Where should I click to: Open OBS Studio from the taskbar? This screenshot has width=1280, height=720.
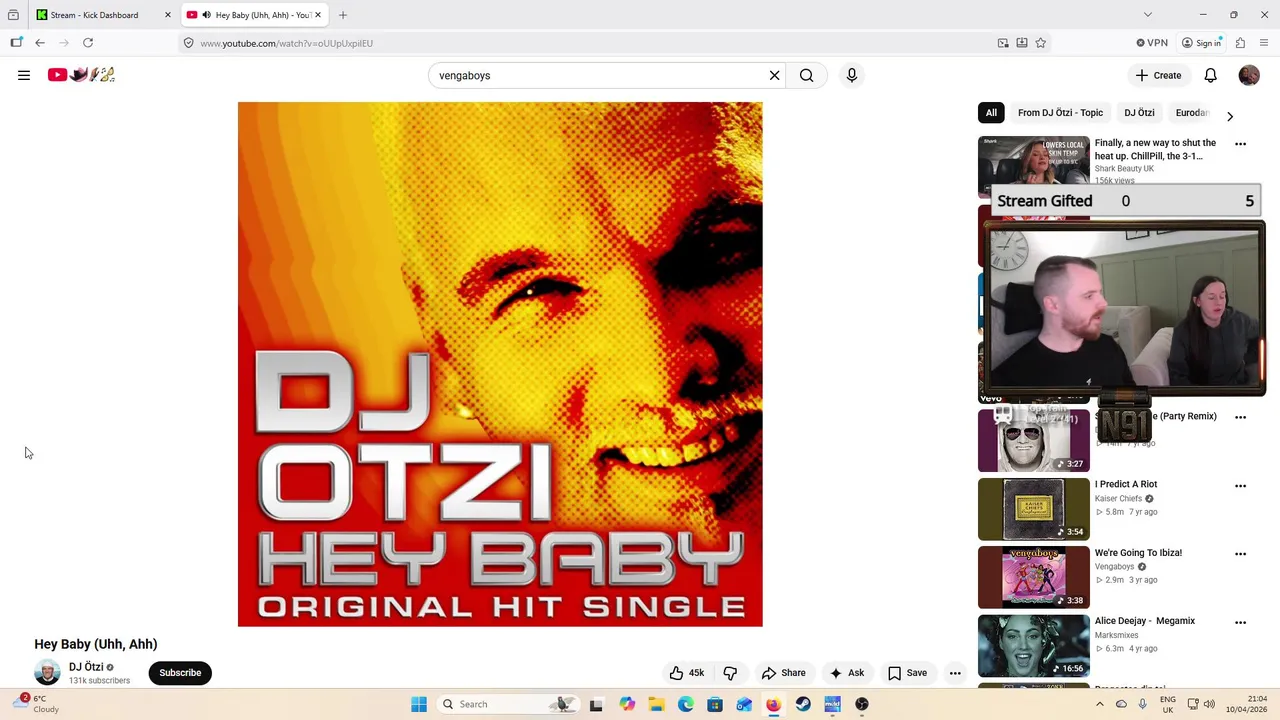click(862, 704)
